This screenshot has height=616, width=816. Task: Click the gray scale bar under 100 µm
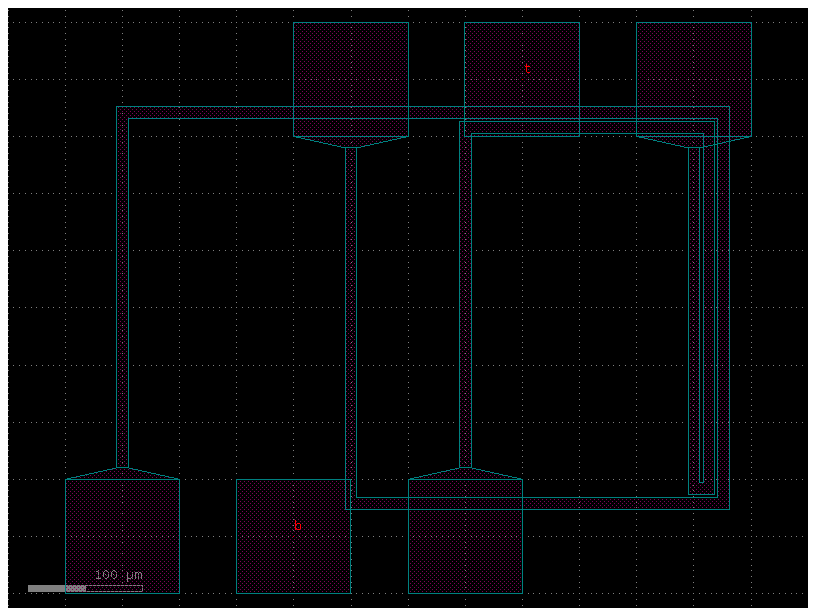pyautogui.click(x=85, y=588)
